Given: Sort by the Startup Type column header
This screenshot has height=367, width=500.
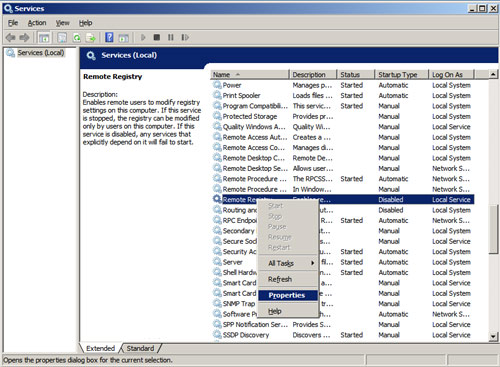Looking at the screenshot, I should tap(402, 75).
